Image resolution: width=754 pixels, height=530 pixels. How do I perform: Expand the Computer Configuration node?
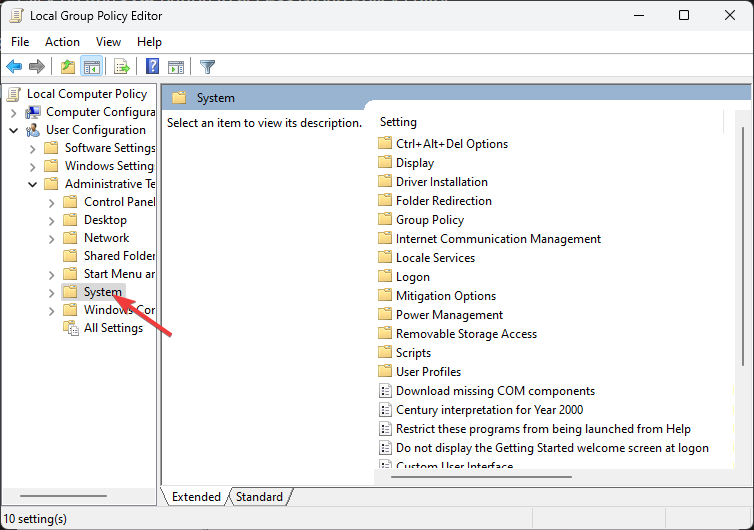click(x=13, y=113)
